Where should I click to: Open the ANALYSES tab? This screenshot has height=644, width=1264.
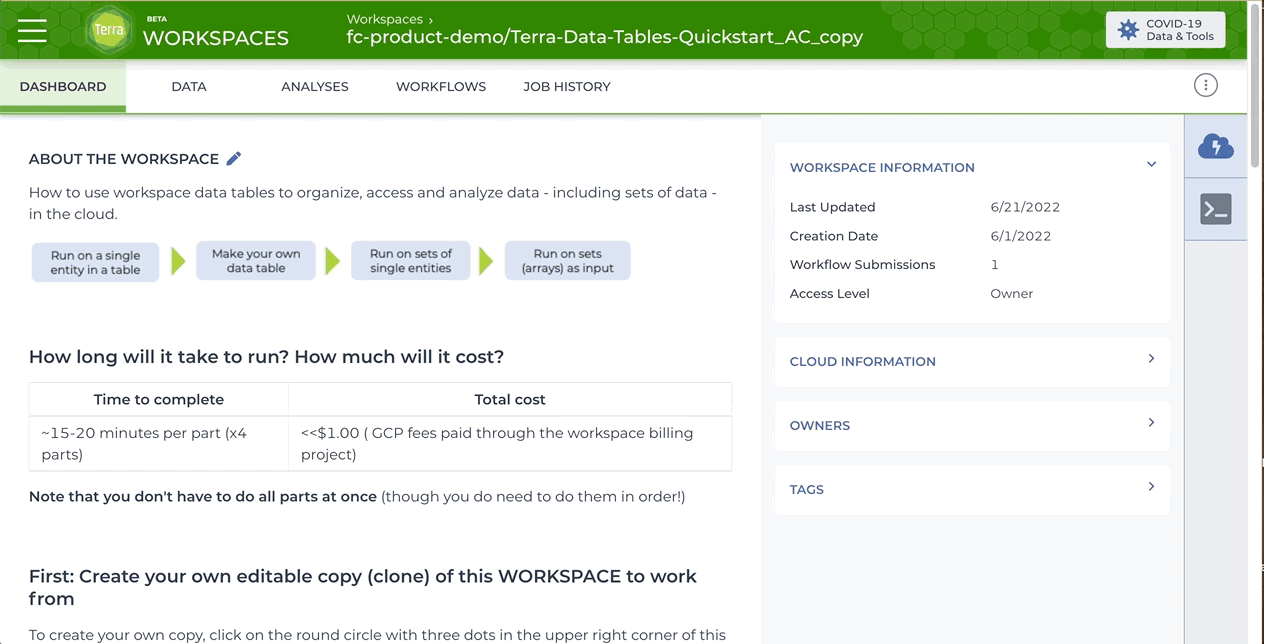coord(315,86)
